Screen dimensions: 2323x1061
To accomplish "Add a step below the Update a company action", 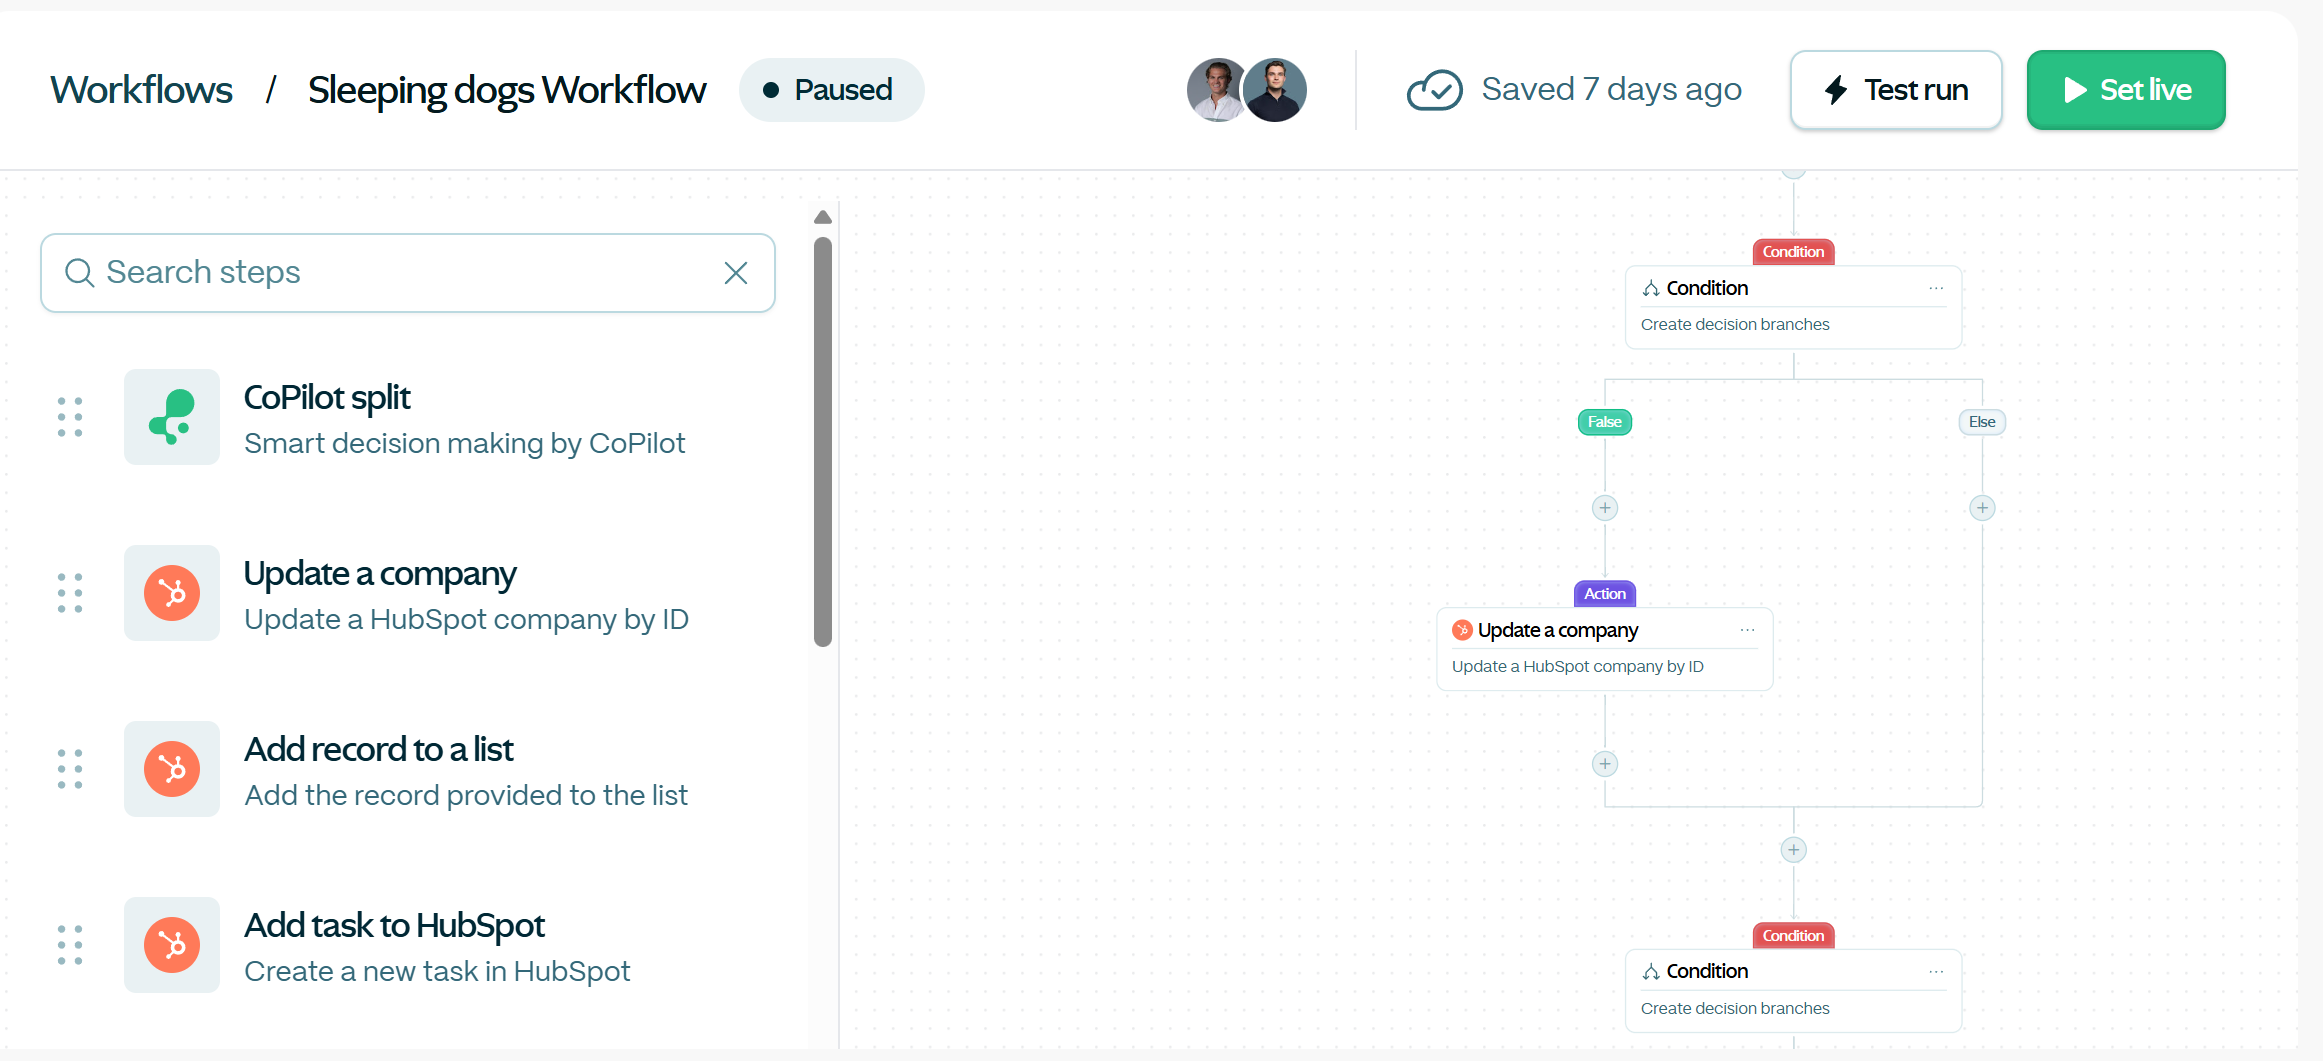I will coord(1605,764).
